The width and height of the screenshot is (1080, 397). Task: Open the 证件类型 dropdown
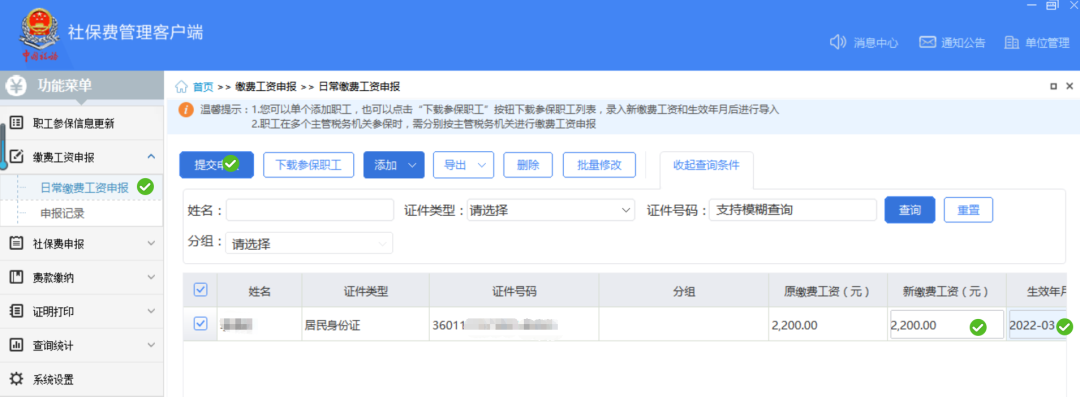click(x=550, y=210)
